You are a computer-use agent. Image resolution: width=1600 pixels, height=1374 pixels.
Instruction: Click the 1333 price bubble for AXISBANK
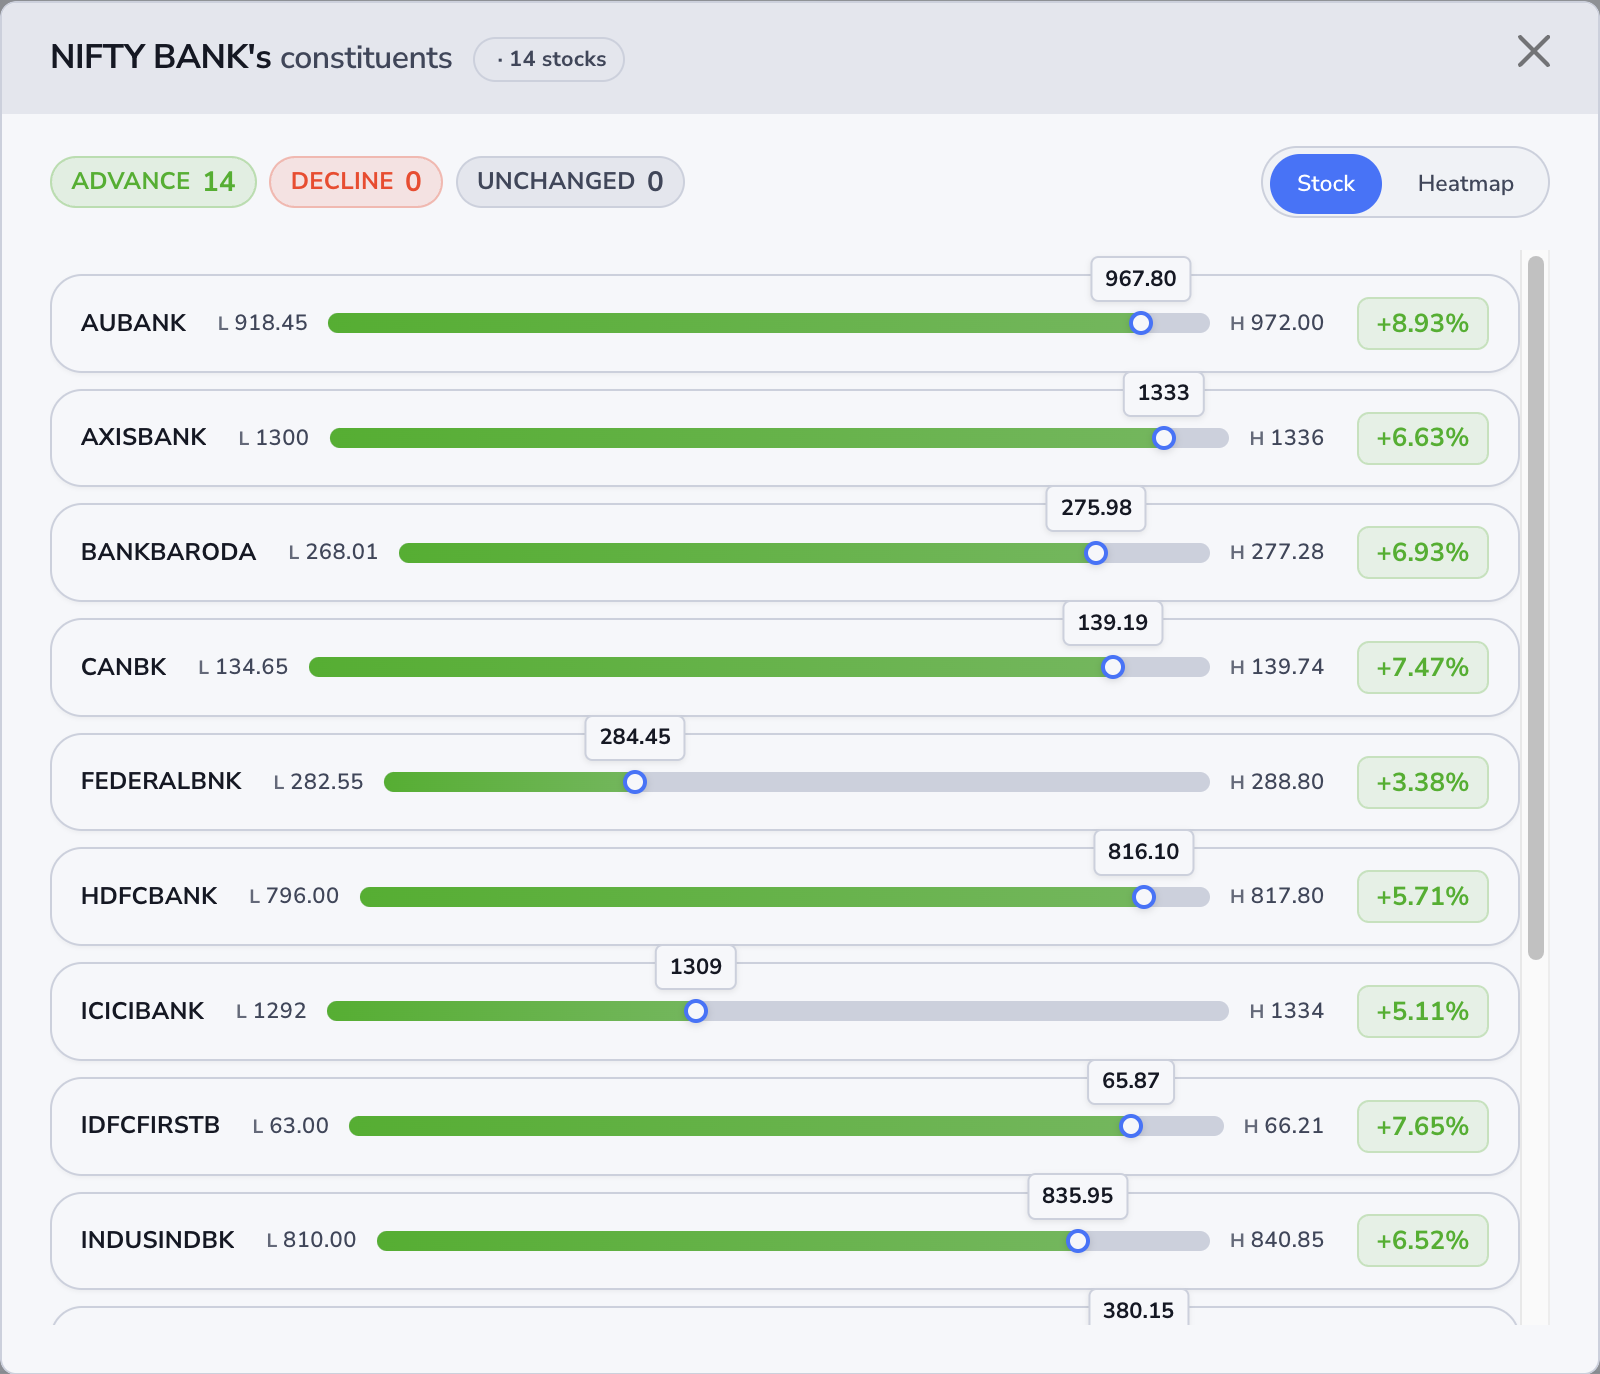(1163, 394)
